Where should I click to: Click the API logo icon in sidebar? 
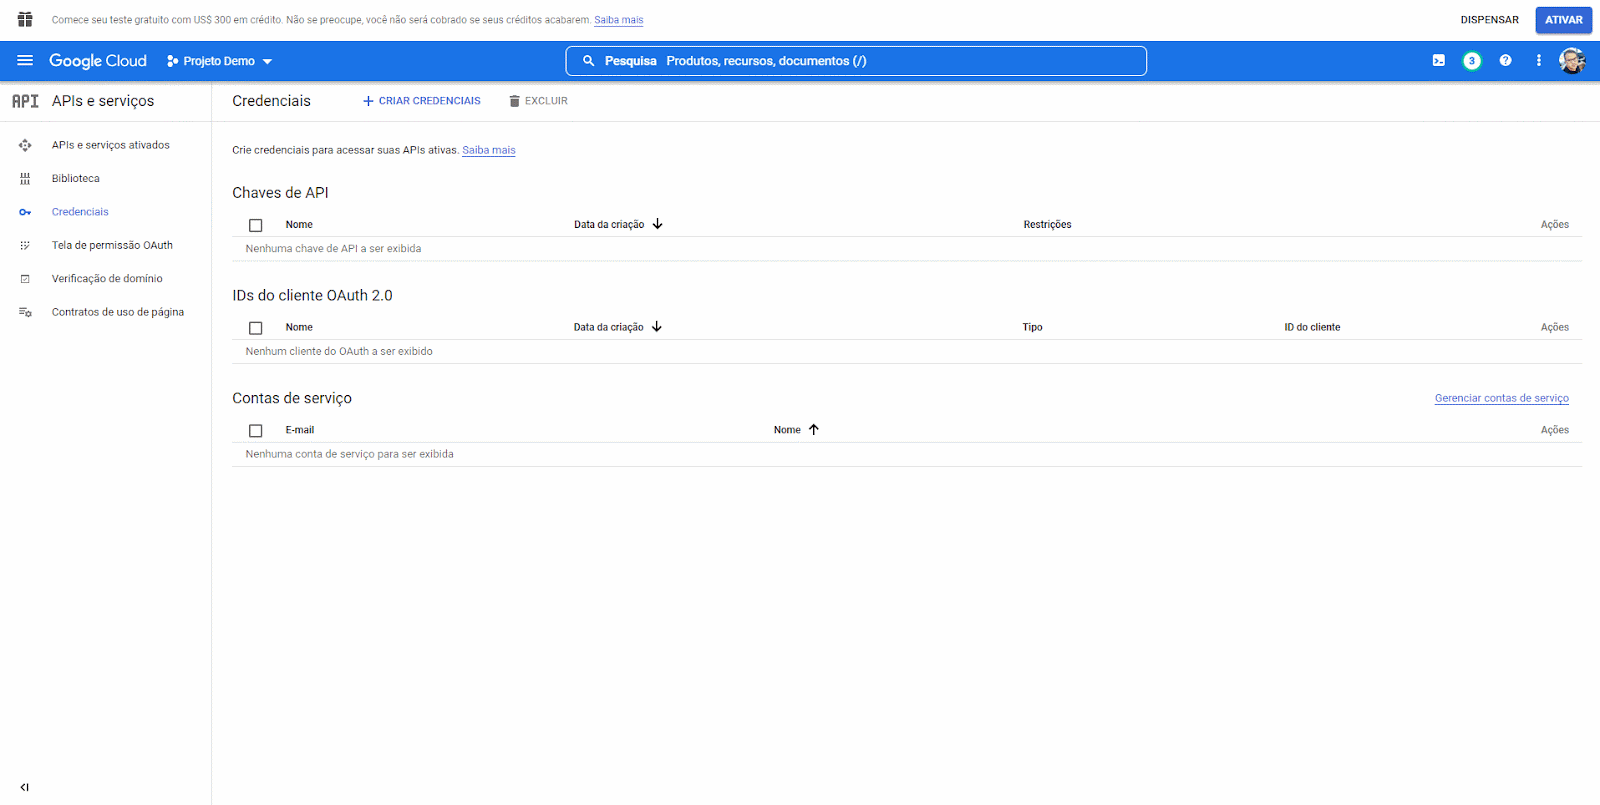[x=25, y=101]
